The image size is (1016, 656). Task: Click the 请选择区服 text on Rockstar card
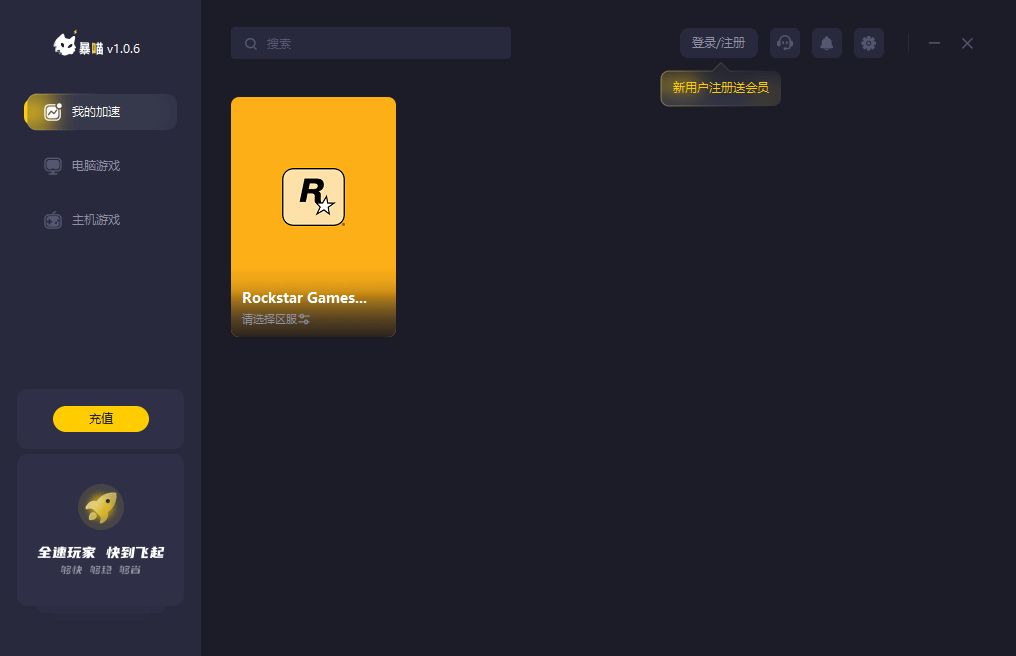point(269,319)
